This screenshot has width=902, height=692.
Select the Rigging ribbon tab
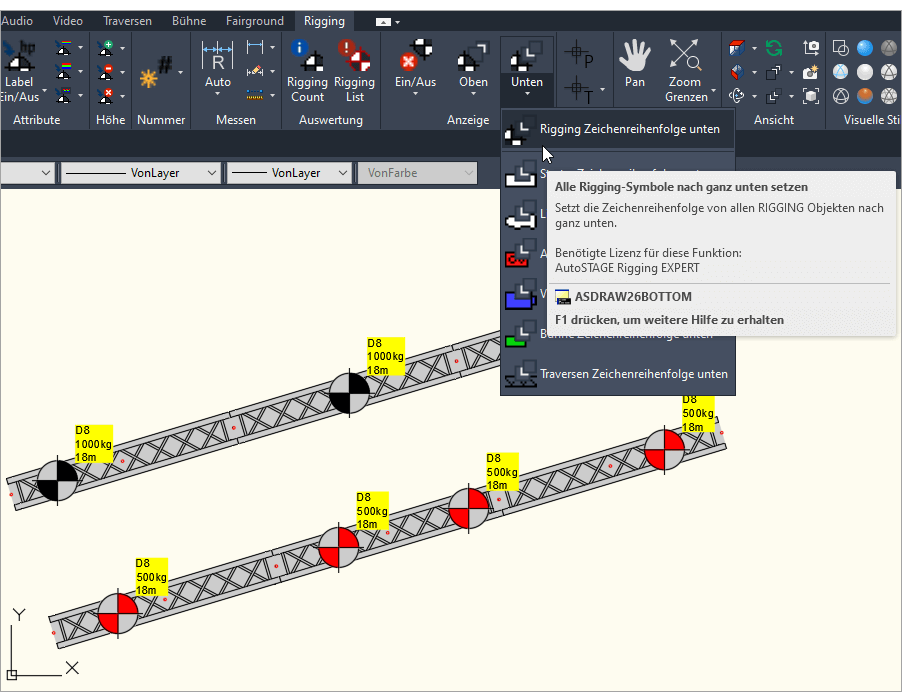point(324,21)
